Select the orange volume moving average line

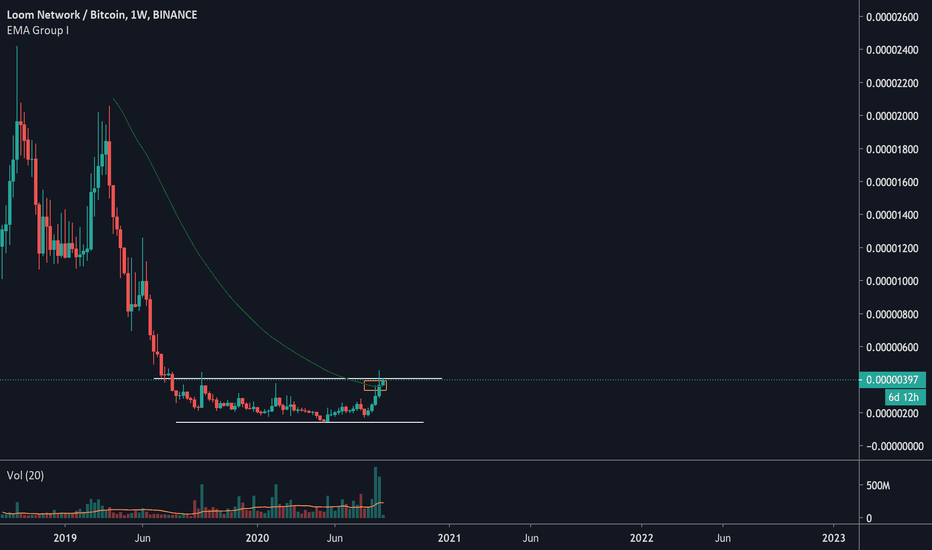coord(192,511)
